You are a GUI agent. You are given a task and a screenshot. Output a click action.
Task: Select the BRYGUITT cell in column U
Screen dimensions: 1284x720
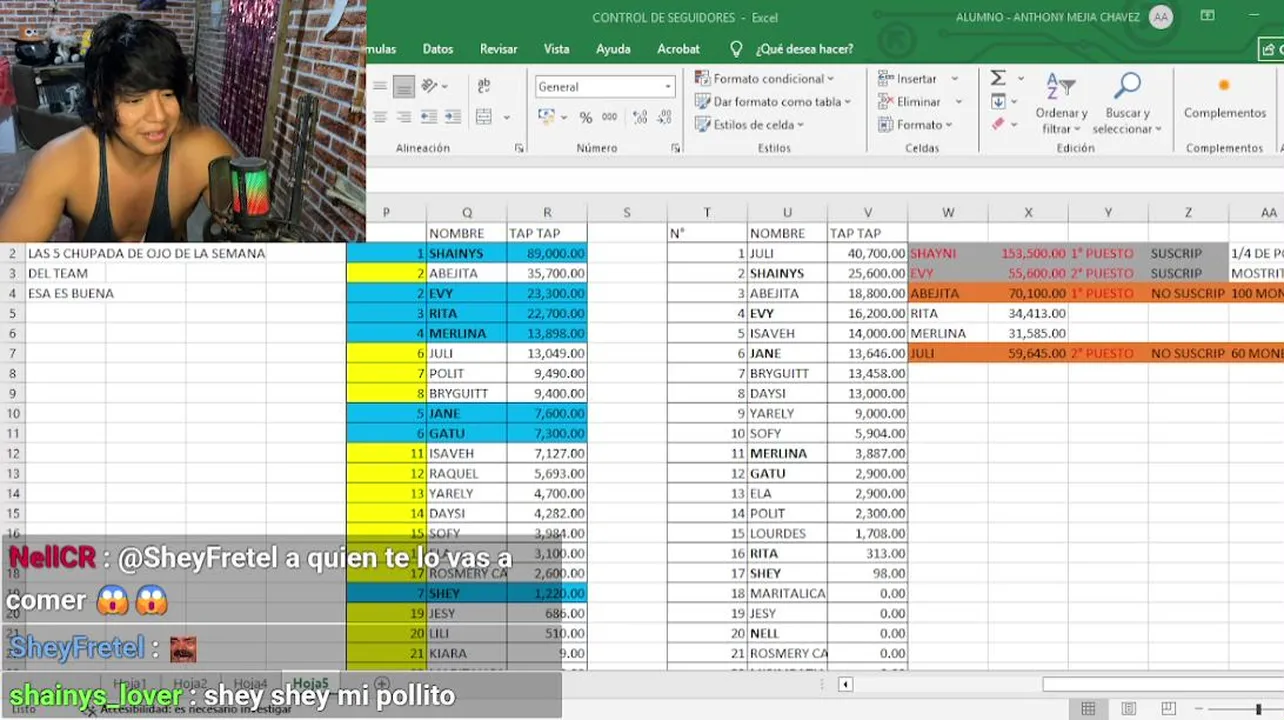click(x=787, y=373)
